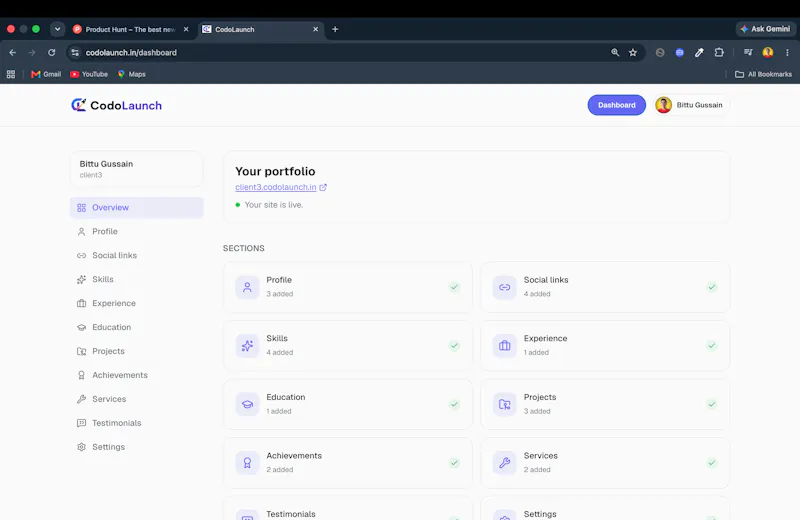
Task: Click the address bar URL field
Action: 337,53
